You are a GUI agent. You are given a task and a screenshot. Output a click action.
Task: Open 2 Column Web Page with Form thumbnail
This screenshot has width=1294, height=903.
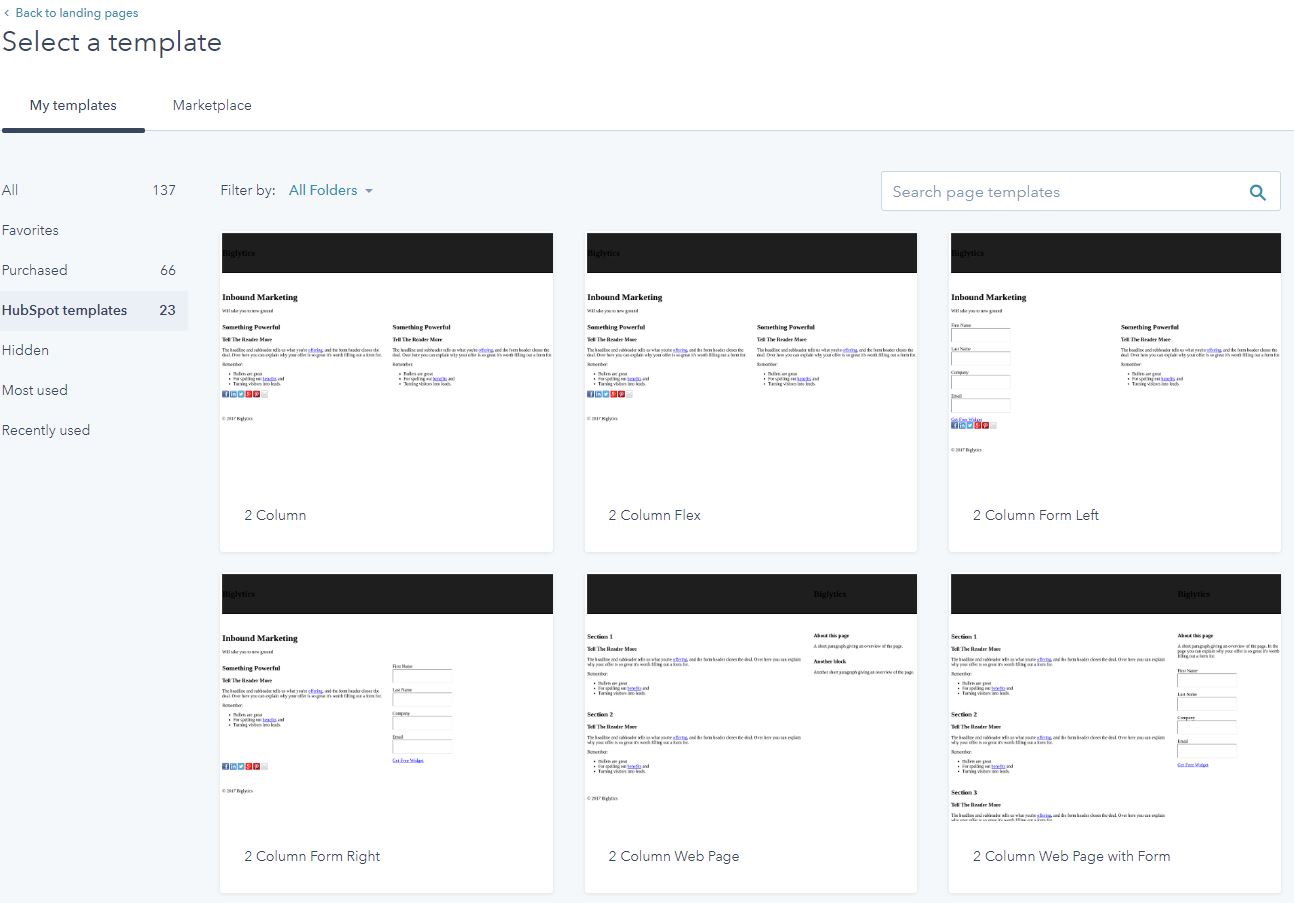tap(1115, 697)
